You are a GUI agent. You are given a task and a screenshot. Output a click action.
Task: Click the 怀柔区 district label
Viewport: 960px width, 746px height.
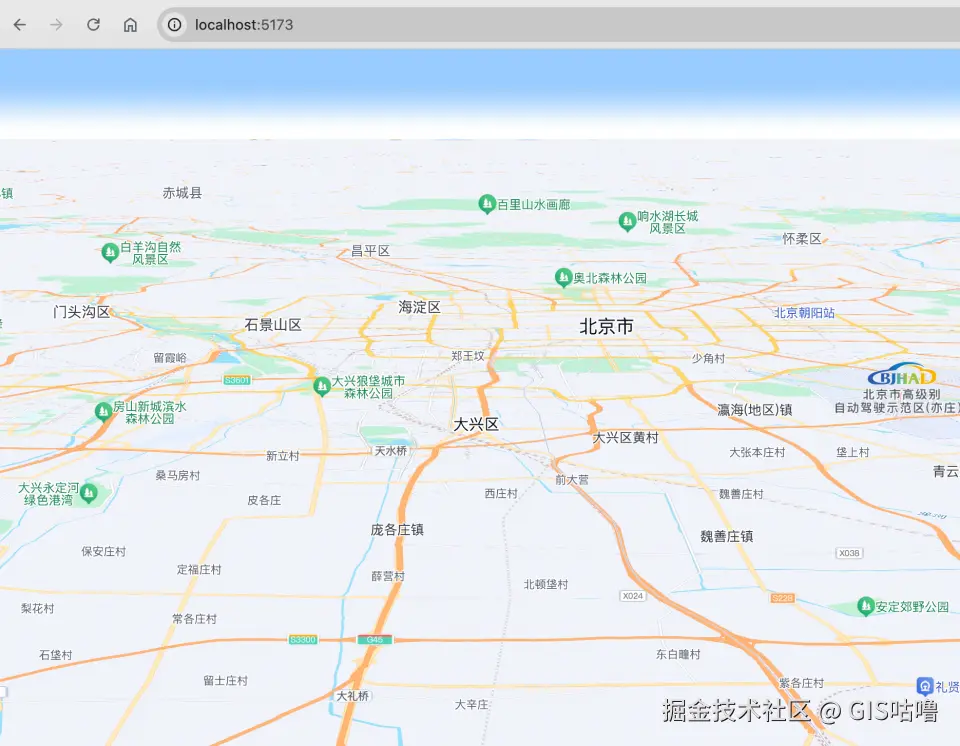pos(801,238)
